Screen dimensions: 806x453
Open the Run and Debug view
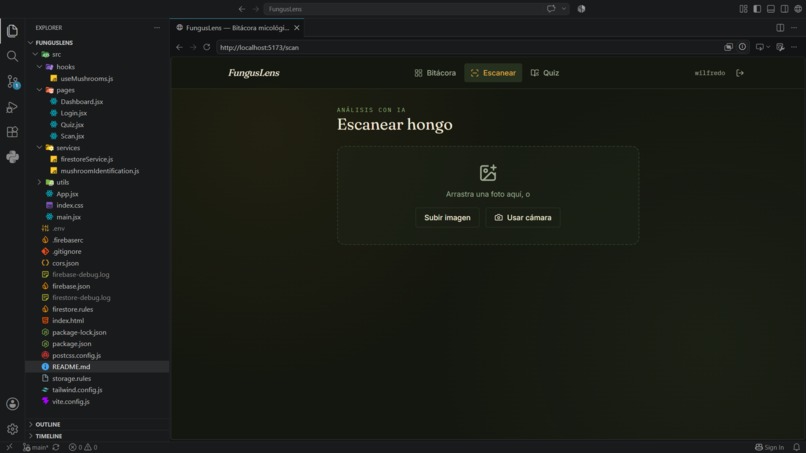12,107
